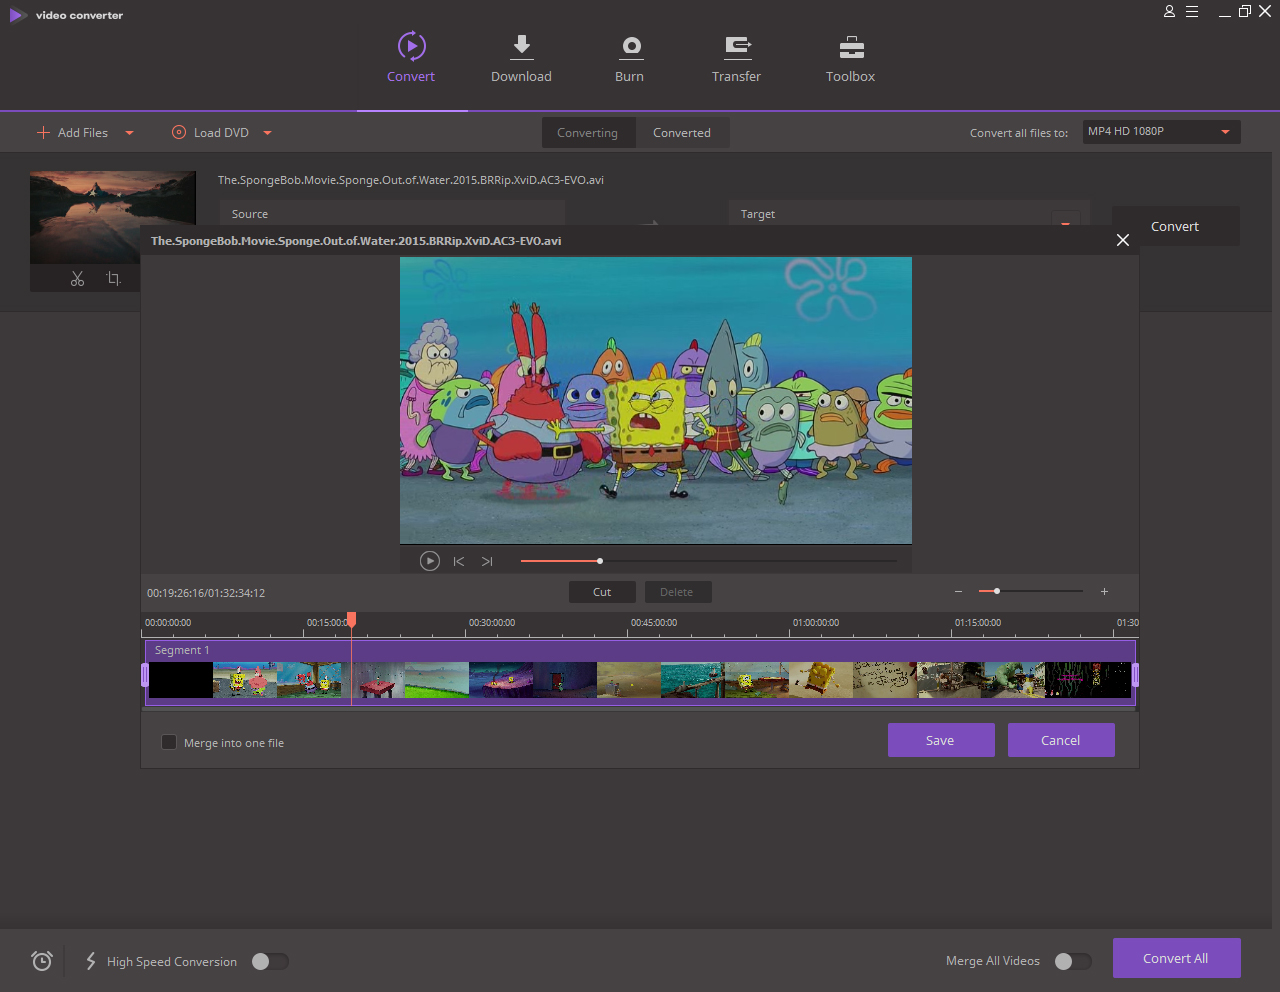Click the scissors trim icon
This screenshot has height=992, width=1280.
click(78, 279)
